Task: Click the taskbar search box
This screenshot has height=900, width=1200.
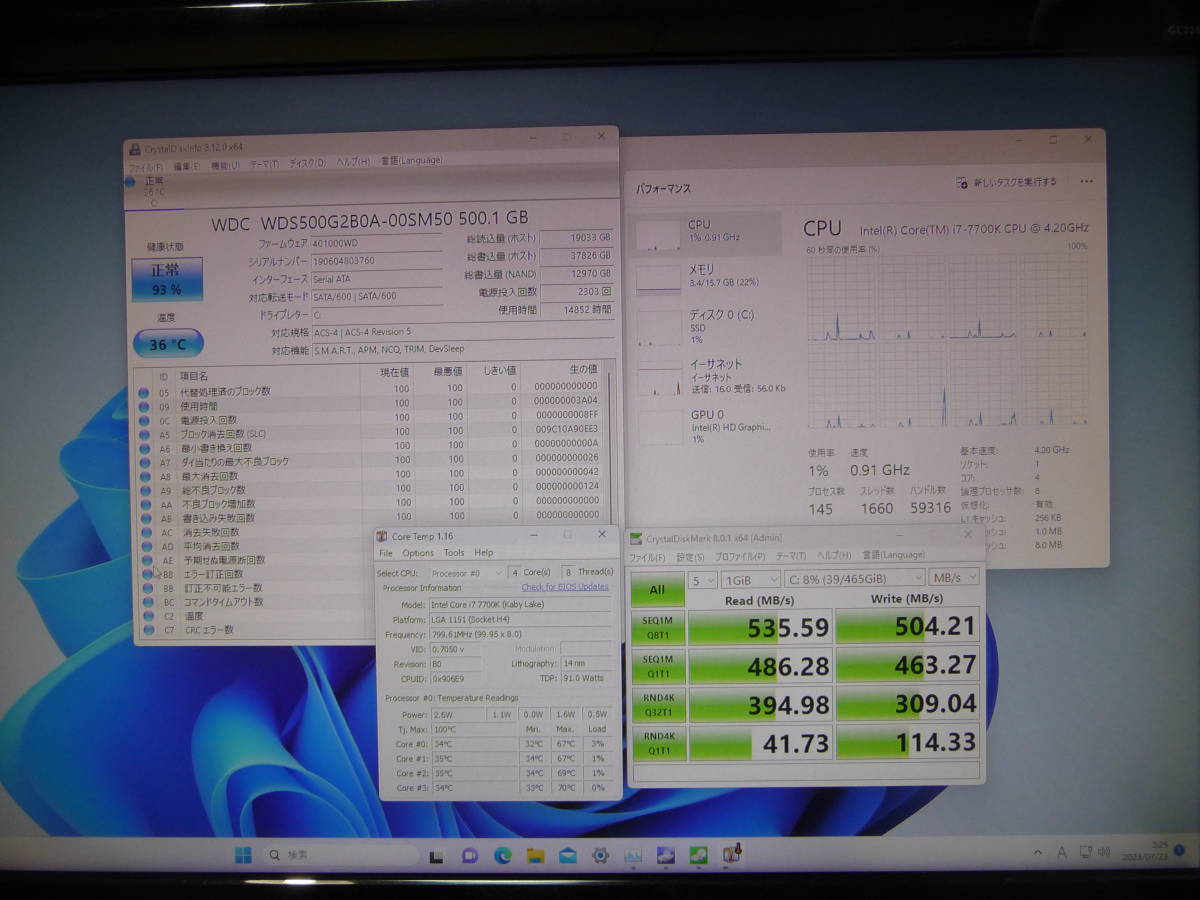Action: (342, 856)
